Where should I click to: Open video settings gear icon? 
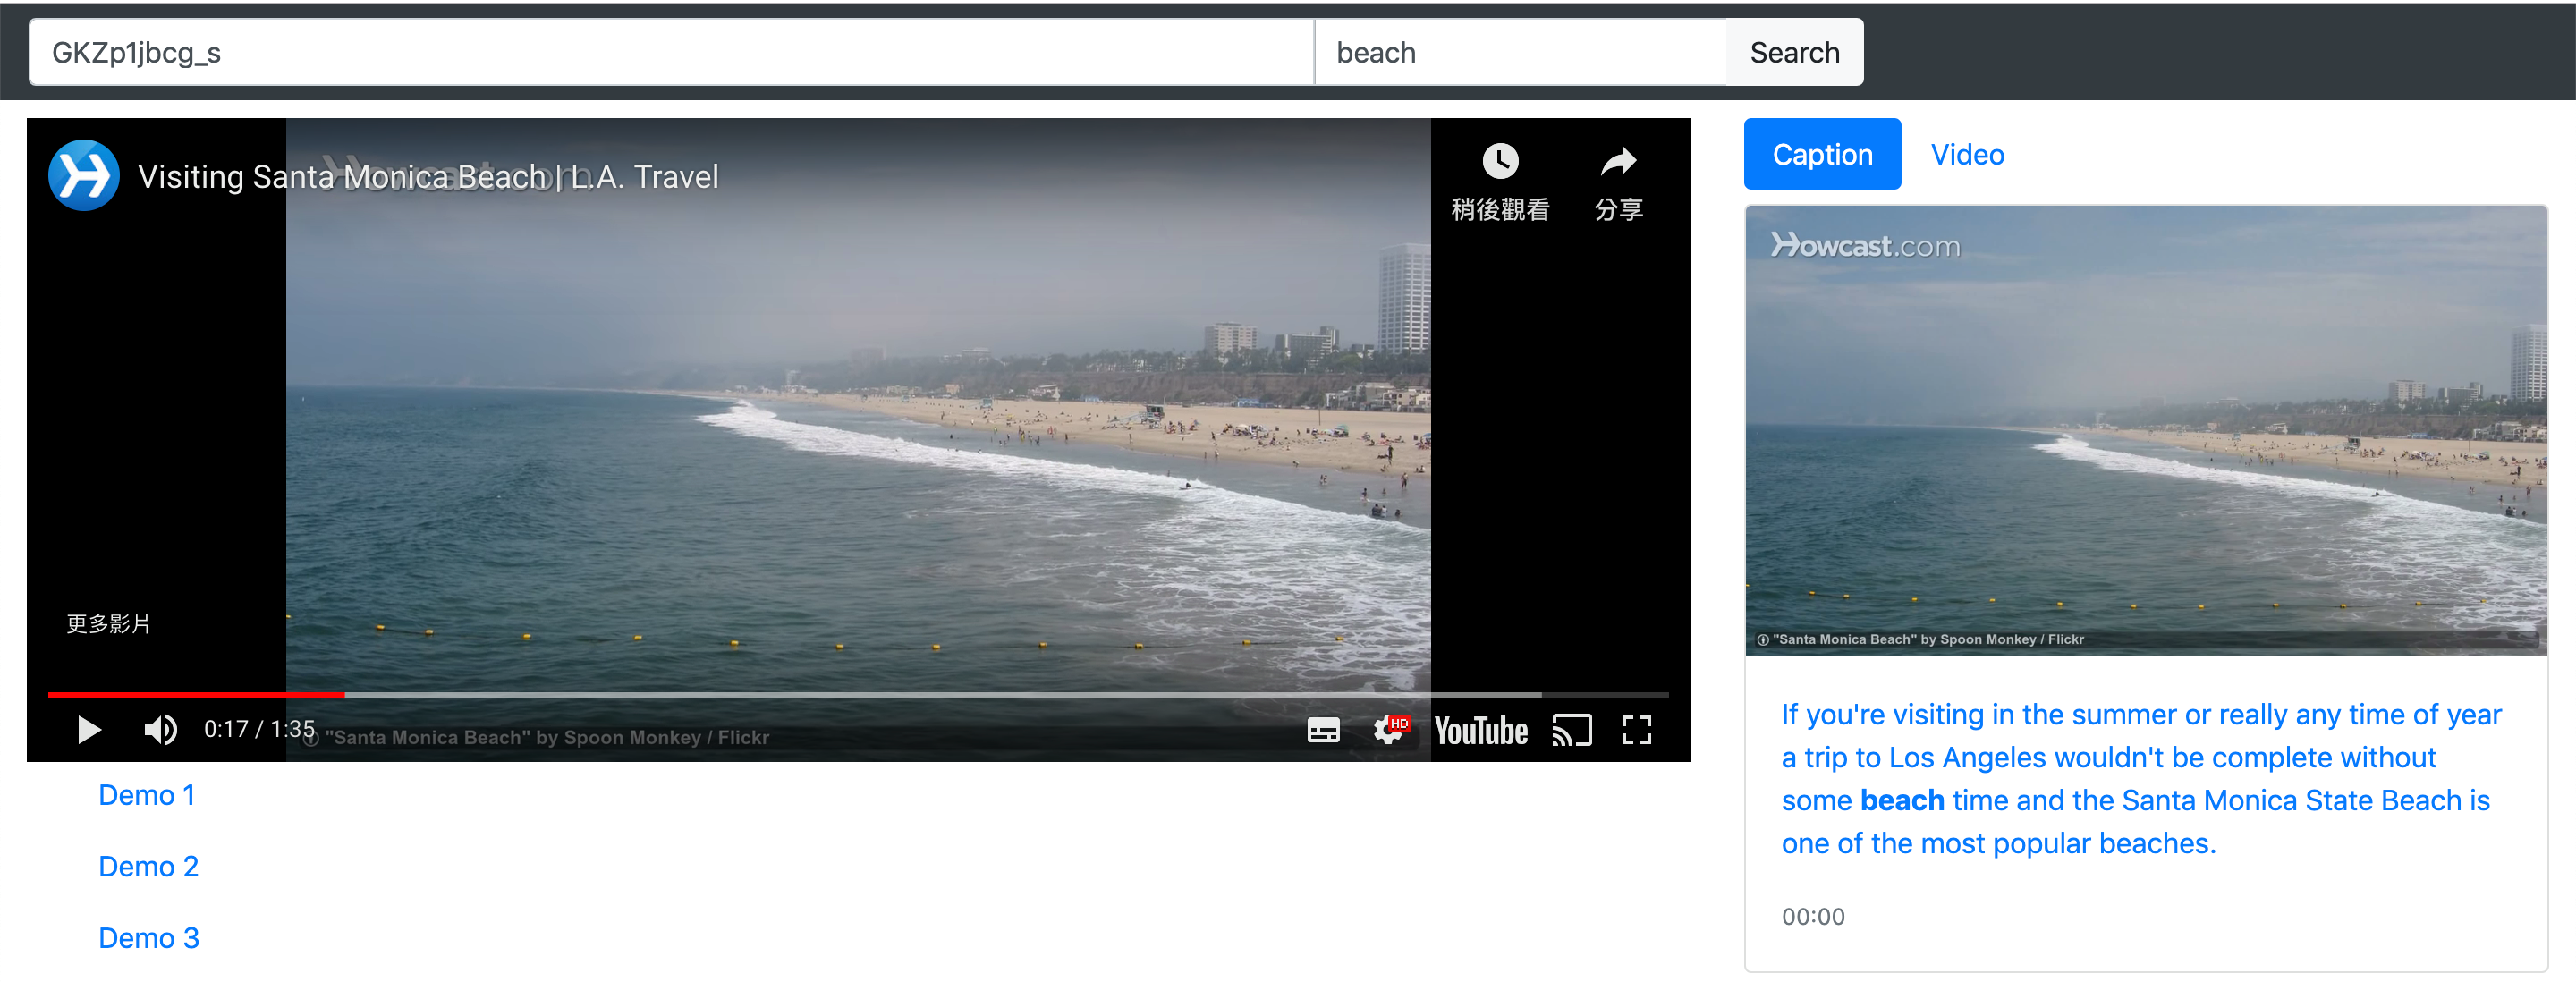[x=1388, y=731]
